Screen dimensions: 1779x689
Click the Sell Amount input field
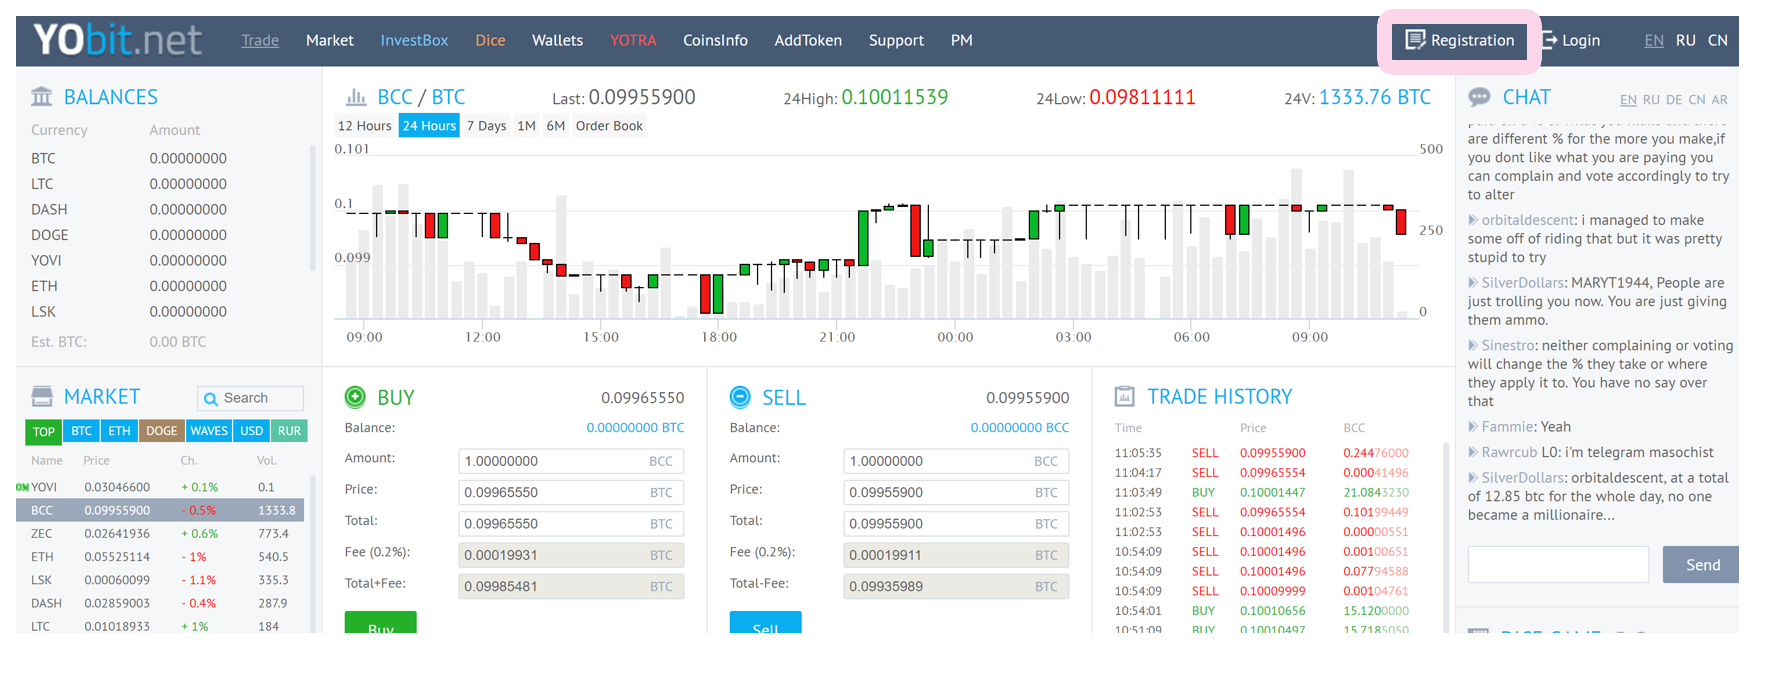coord(956,461)
